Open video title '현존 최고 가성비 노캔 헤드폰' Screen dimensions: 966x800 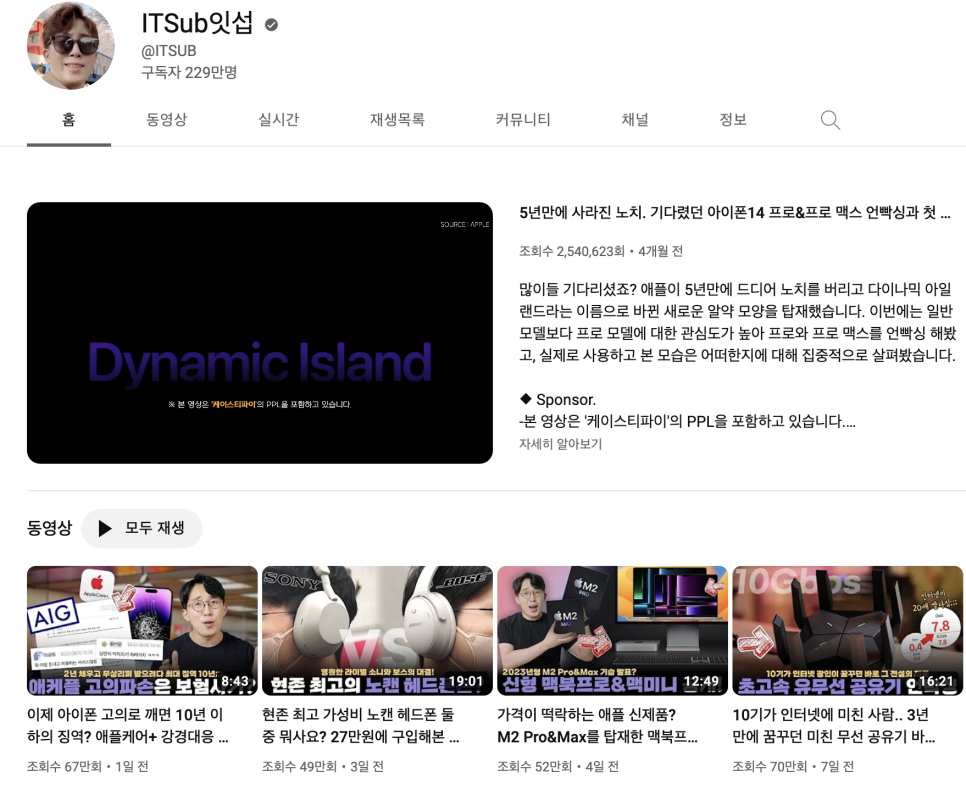[x=361, y=725]
